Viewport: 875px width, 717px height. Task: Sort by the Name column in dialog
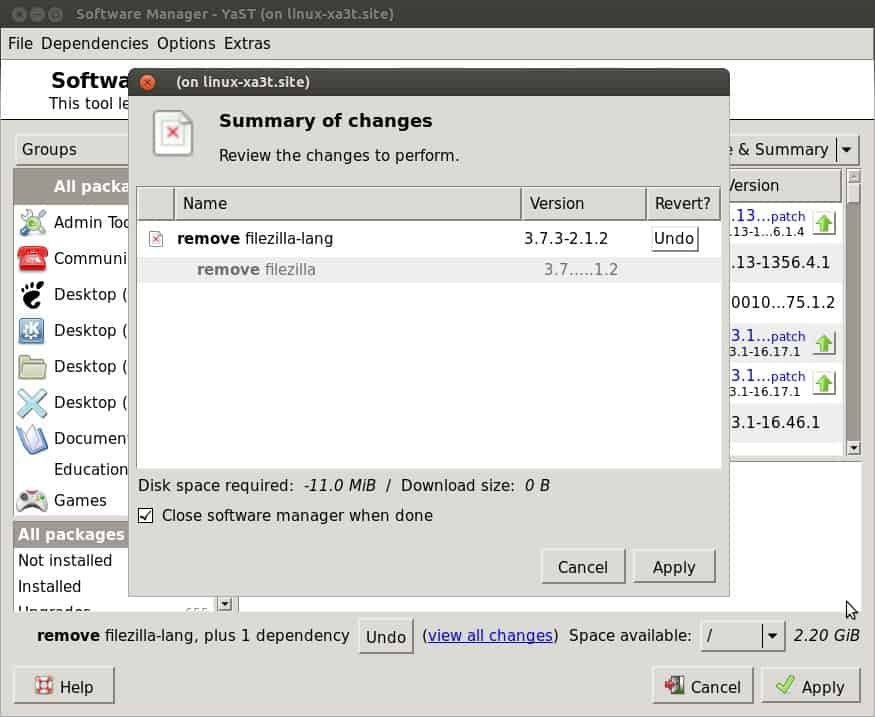(x=347, y=204)
